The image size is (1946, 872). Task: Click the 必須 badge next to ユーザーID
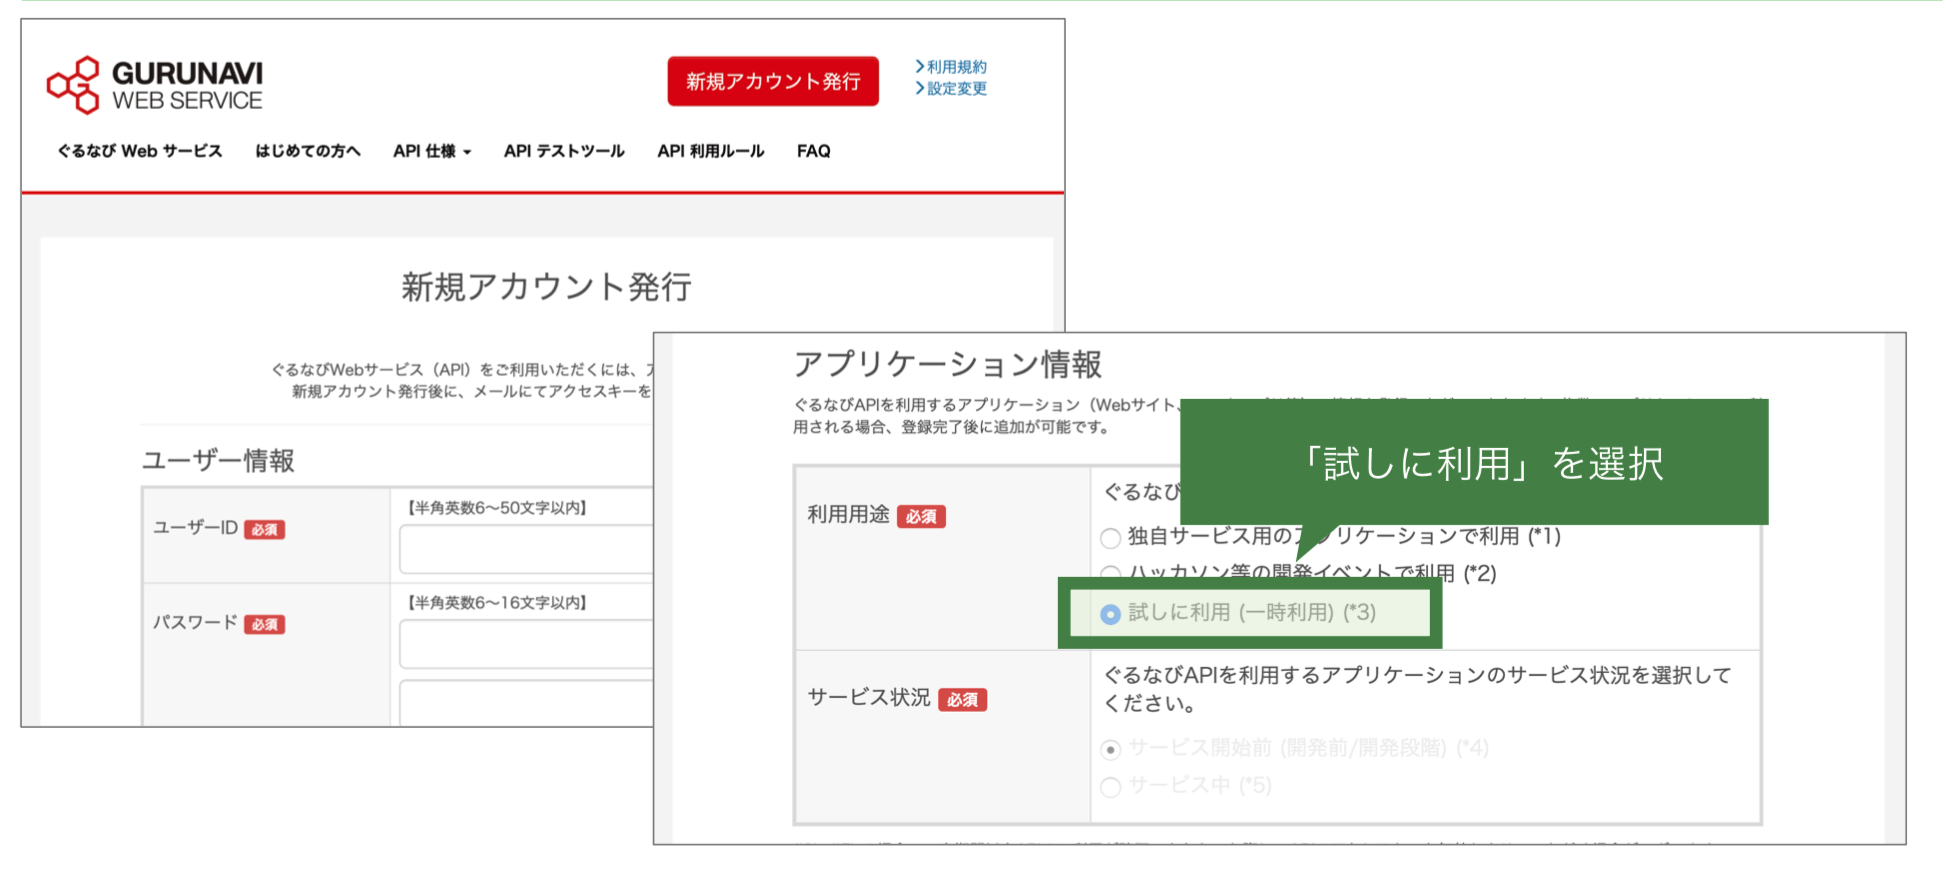tap(265, 530)
